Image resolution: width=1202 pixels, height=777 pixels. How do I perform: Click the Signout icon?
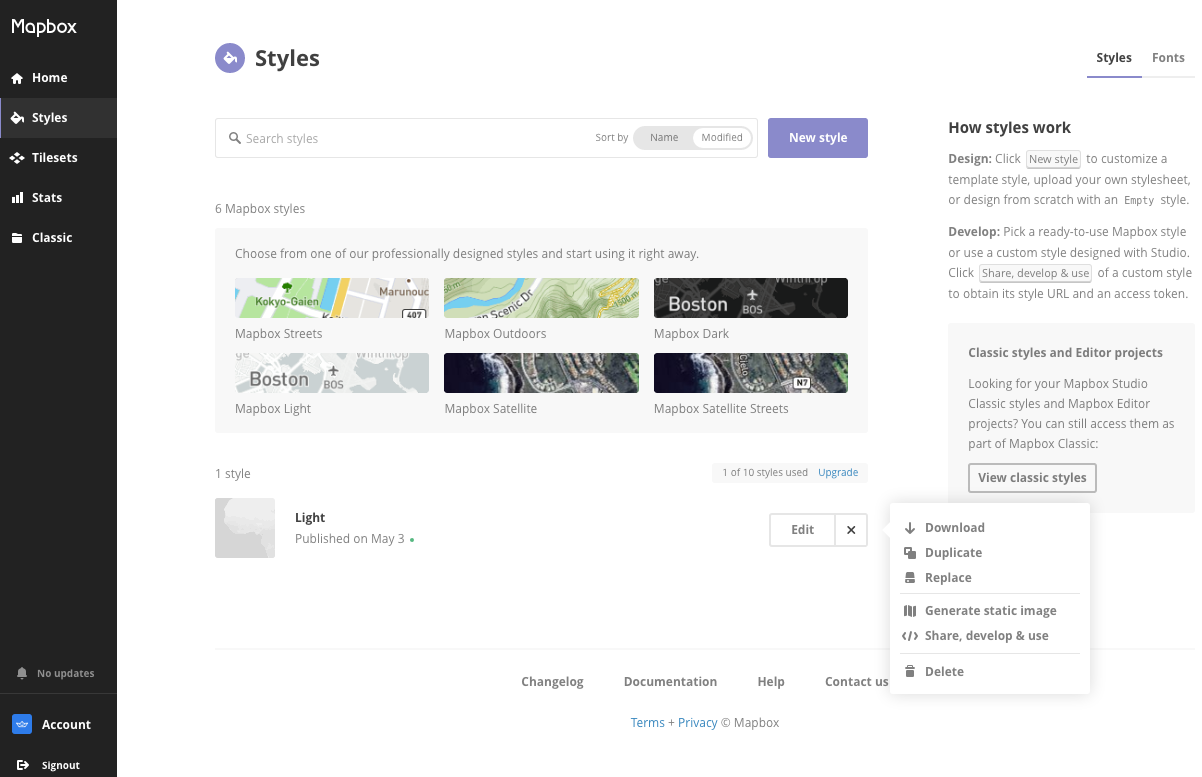[x=24, y=765]
